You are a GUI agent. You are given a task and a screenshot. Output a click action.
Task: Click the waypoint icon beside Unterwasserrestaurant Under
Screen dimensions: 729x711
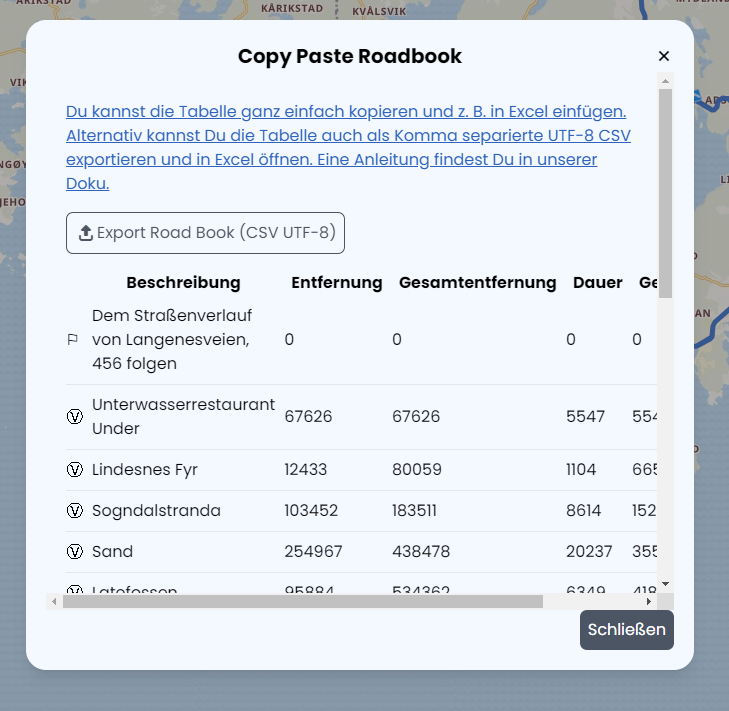pos(74,417)
